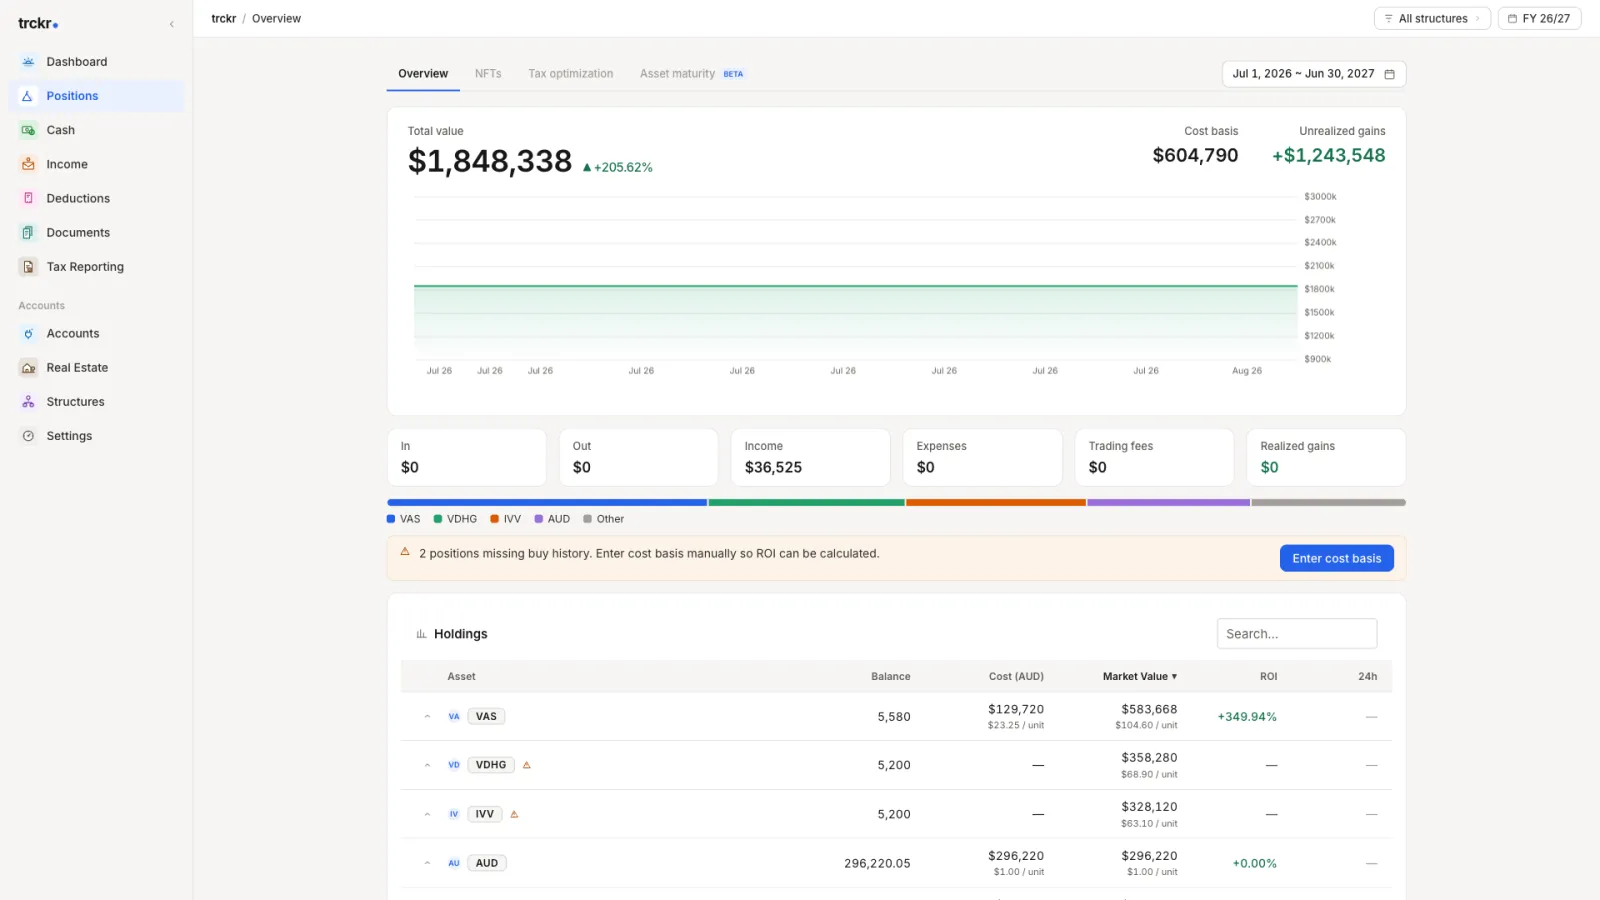The image size is (1600, 900).
Task: Click the trckr logo
Action: coord(38,23)
